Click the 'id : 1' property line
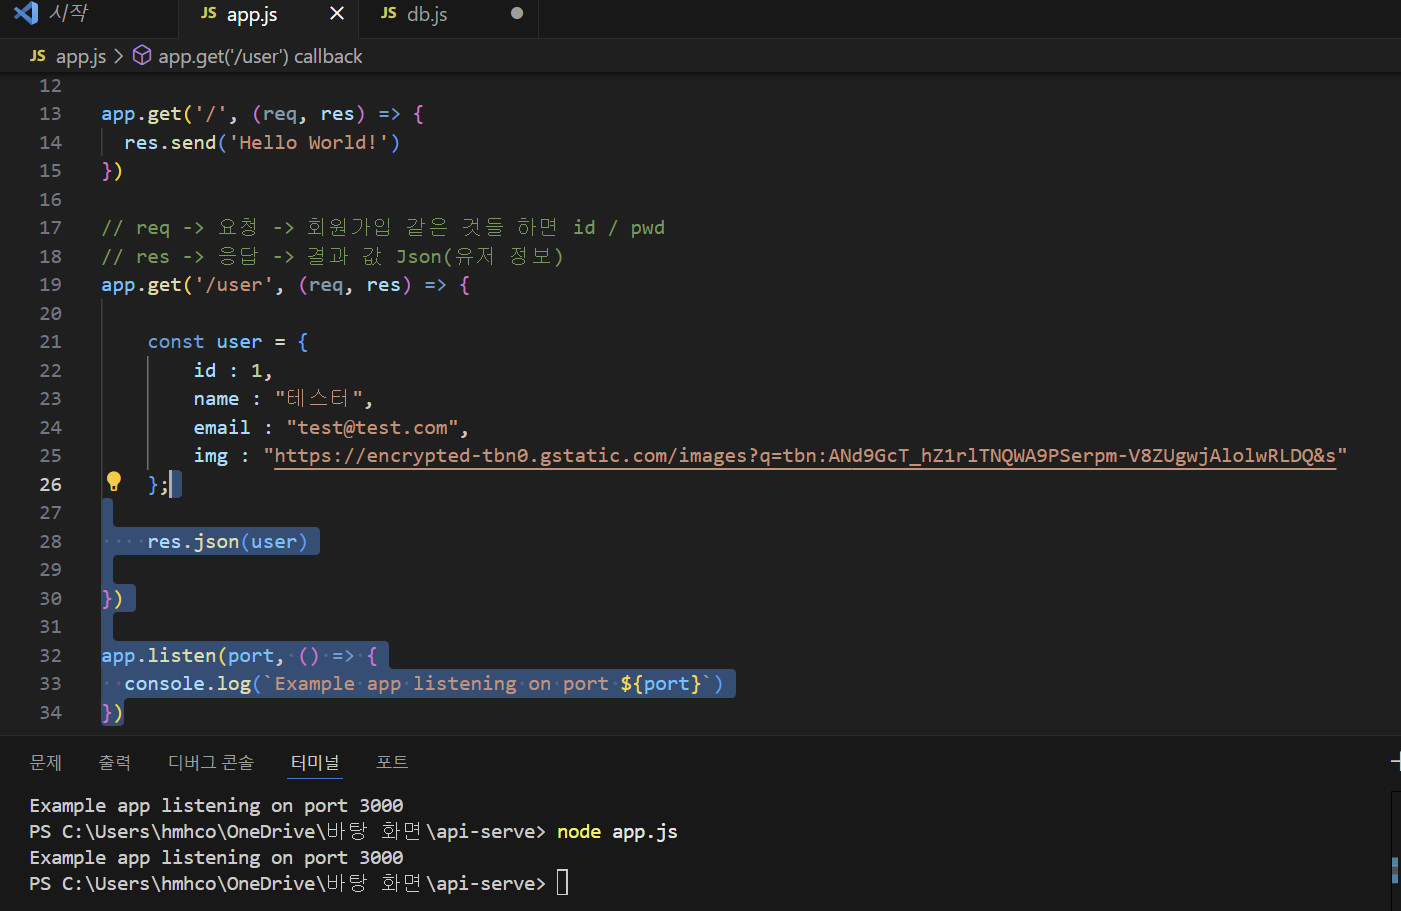 click(233, 371)
